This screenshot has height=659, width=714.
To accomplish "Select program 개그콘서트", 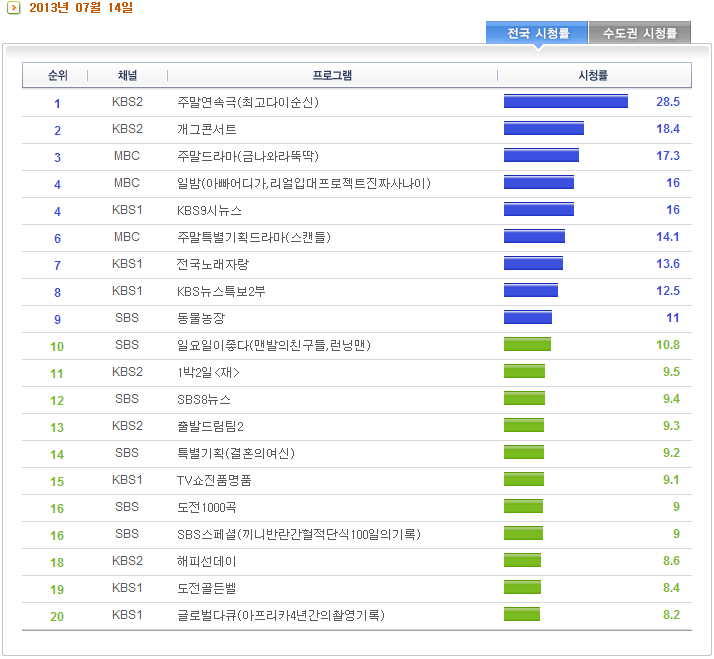I will [x=207, y=129].
